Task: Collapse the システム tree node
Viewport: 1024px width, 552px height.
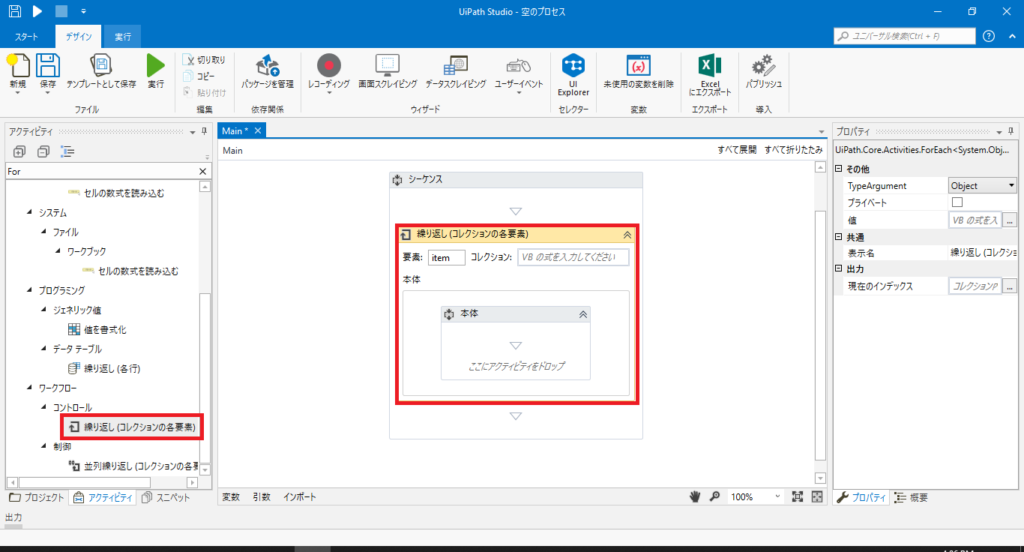Action: (29, 212)
